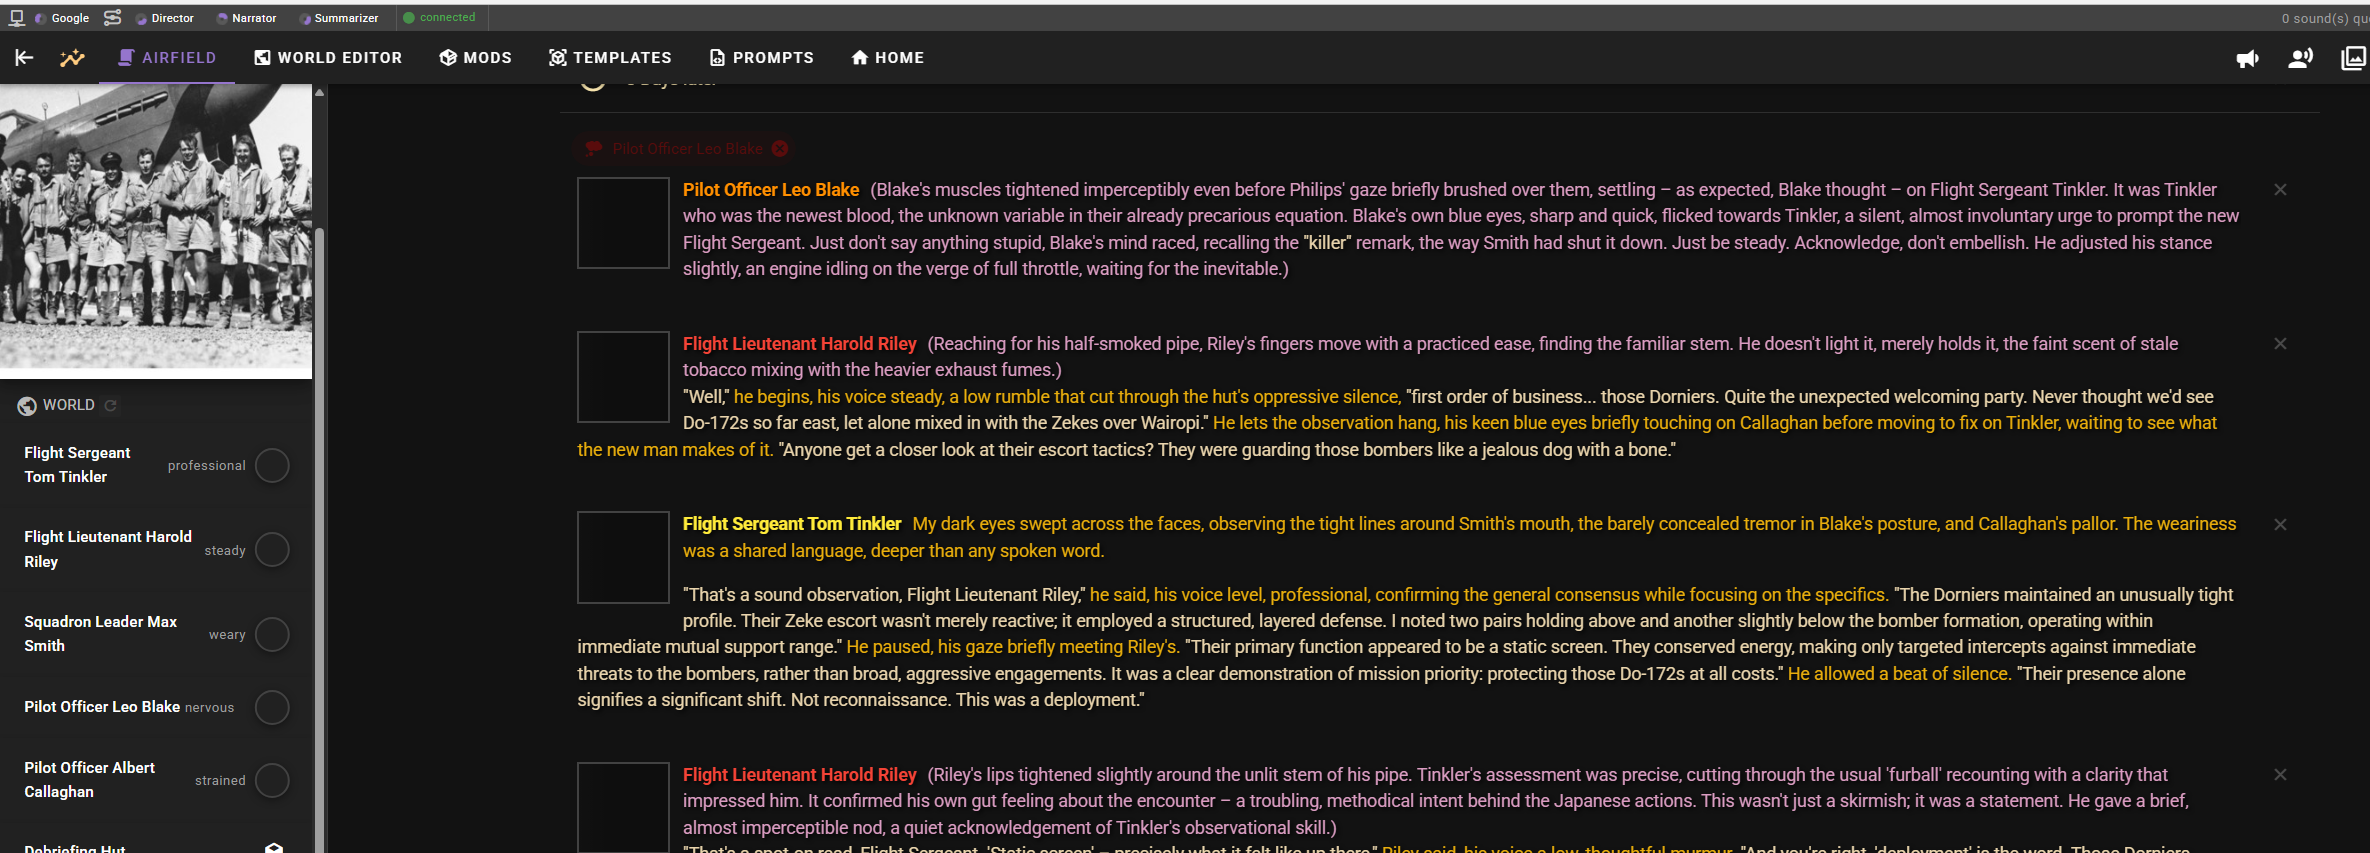Click the Pilot Officer Leo Blake chip label

pos(687,149)
